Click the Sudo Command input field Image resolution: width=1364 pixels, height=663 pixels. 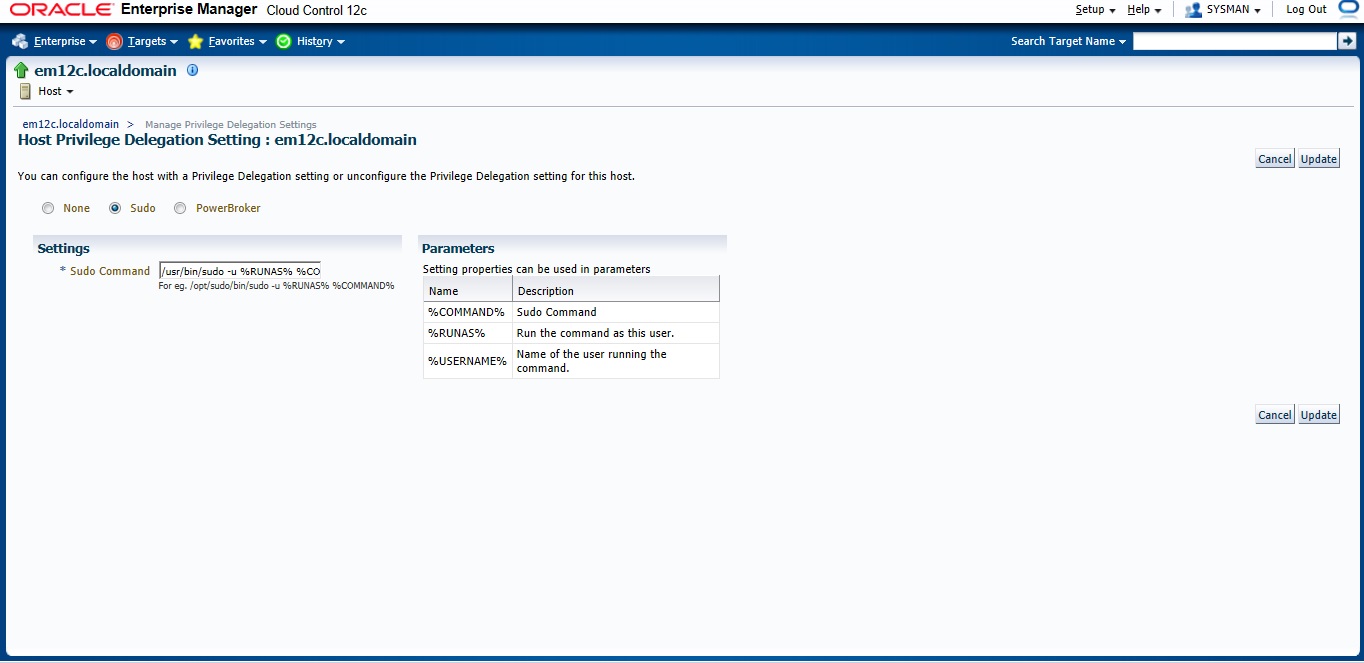click(240, 271)
